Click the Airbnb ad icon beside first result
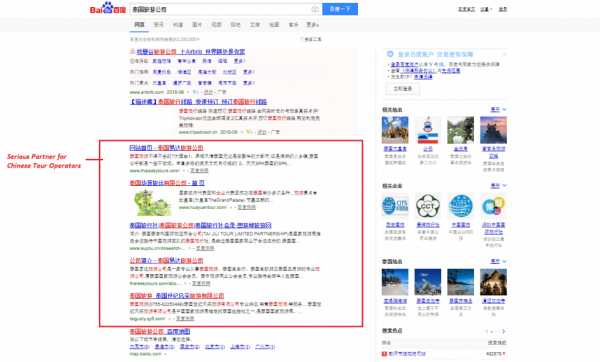 click(132, 51)
